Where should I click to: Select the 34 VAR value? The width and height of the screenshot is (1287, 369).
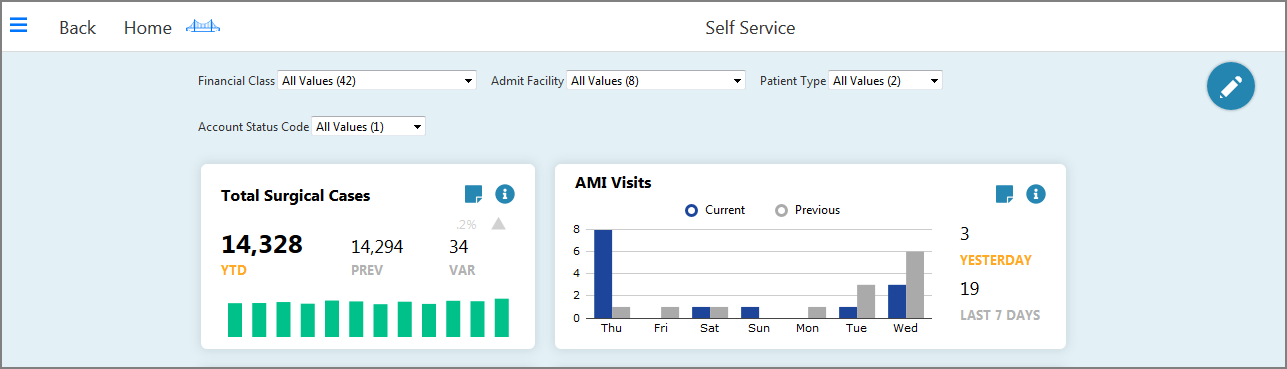[459, 246]
